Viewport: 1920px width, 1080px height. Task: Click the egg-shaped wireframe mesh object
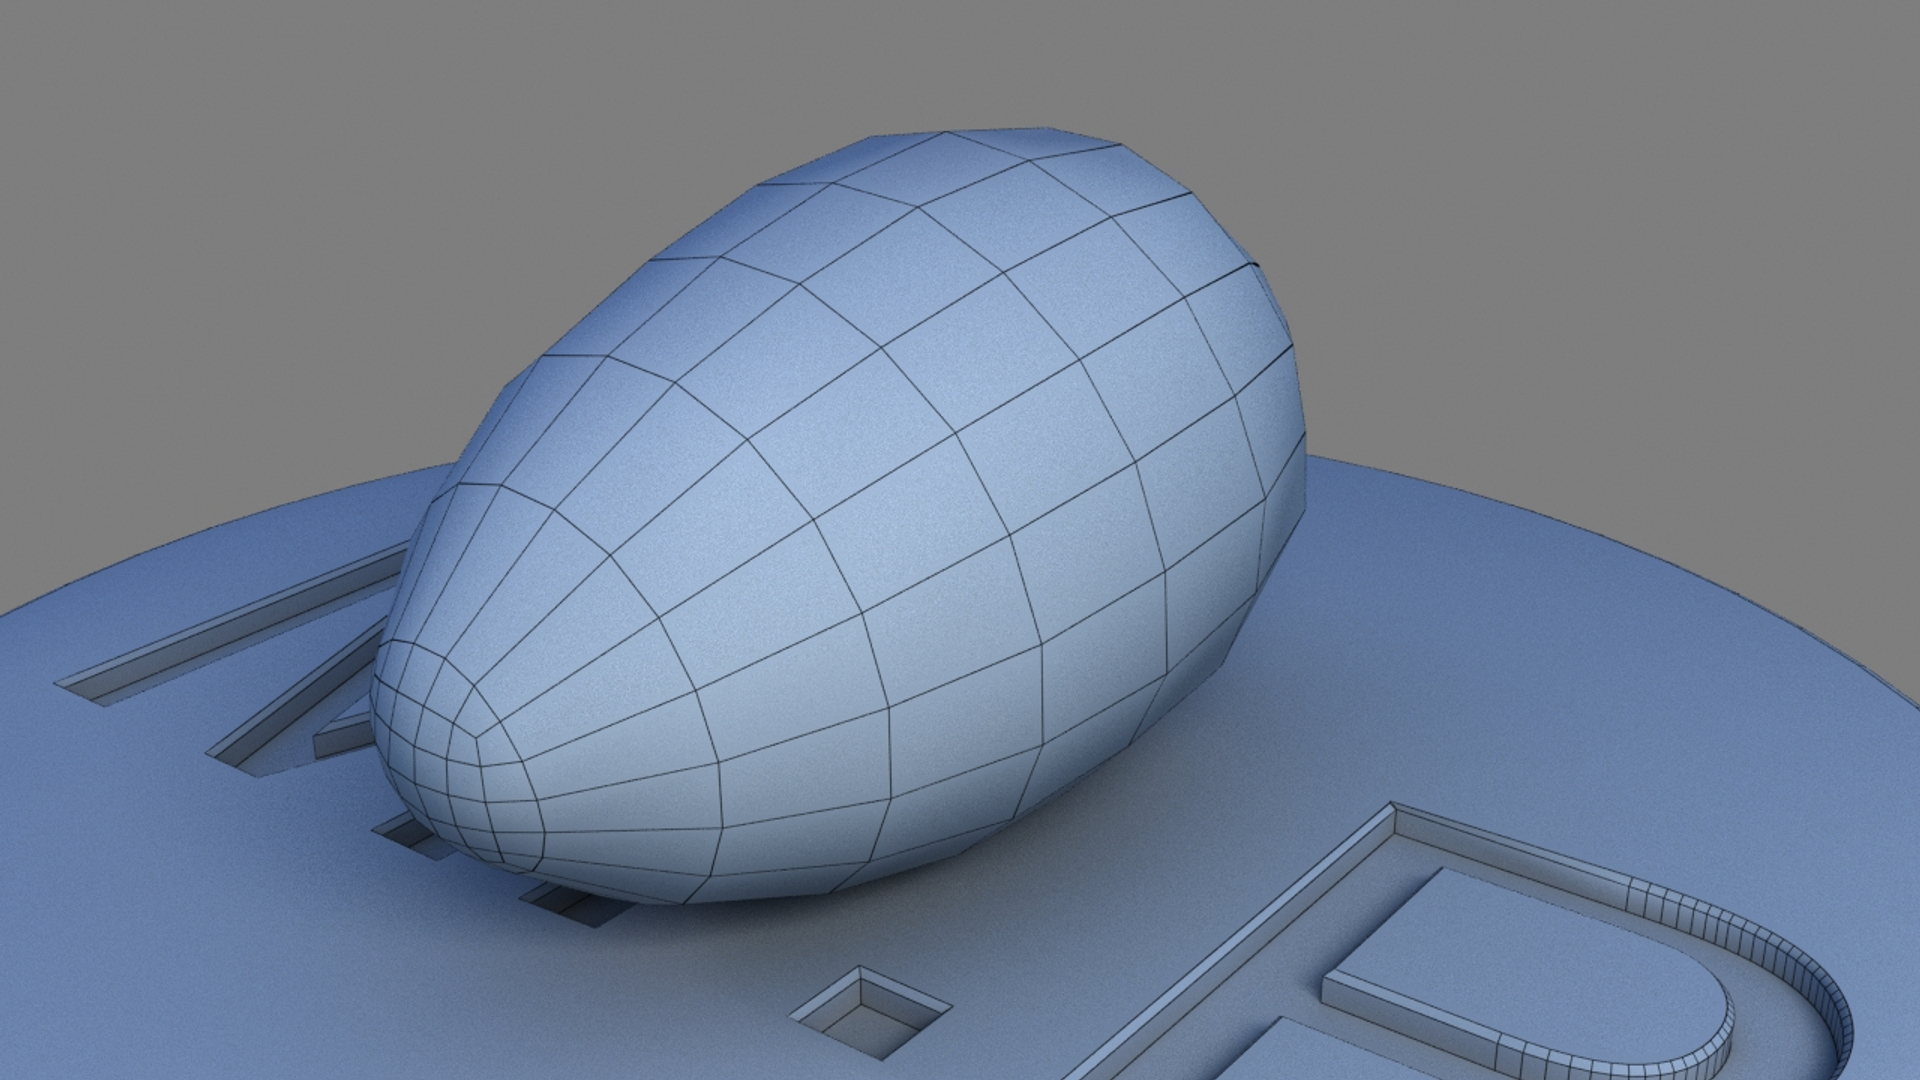pos(838,516)
